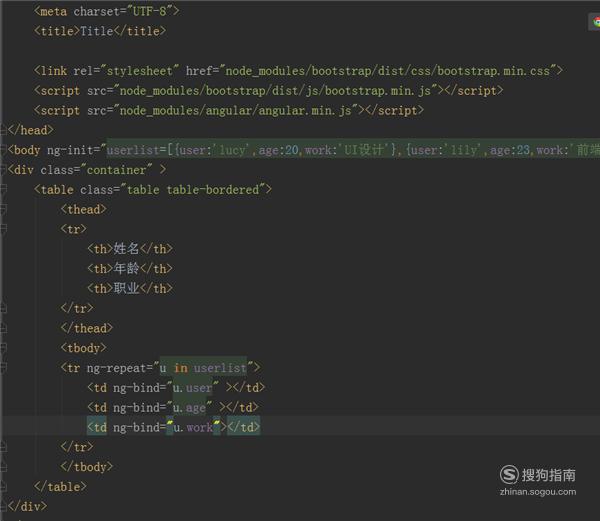Place cursor in bootstrap.min.css href path
Viewport: 600px width, 521px height.
388,71
